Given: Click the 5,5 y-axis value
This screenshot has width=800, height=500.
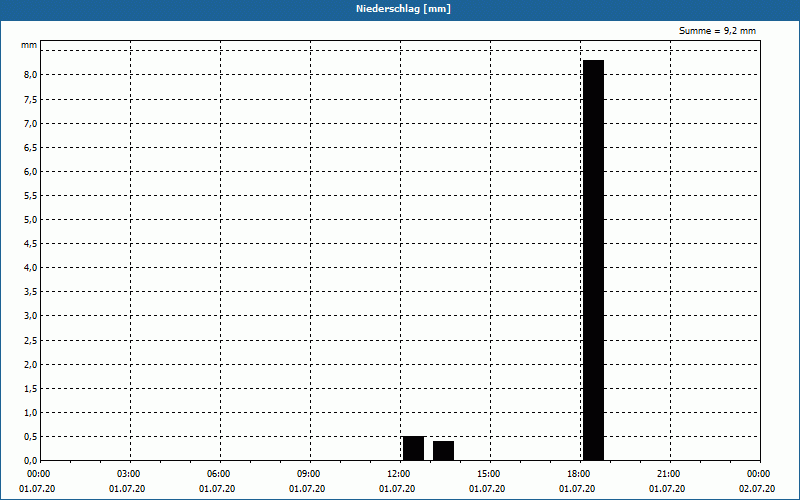Looking at the screenshot, I should [x=31, y=195].
